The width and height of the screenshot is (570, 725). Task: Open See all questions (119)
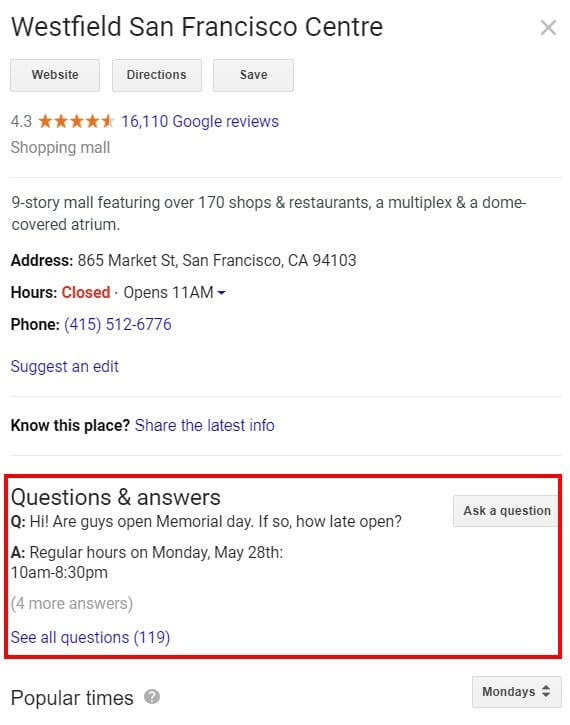[91, 638]
